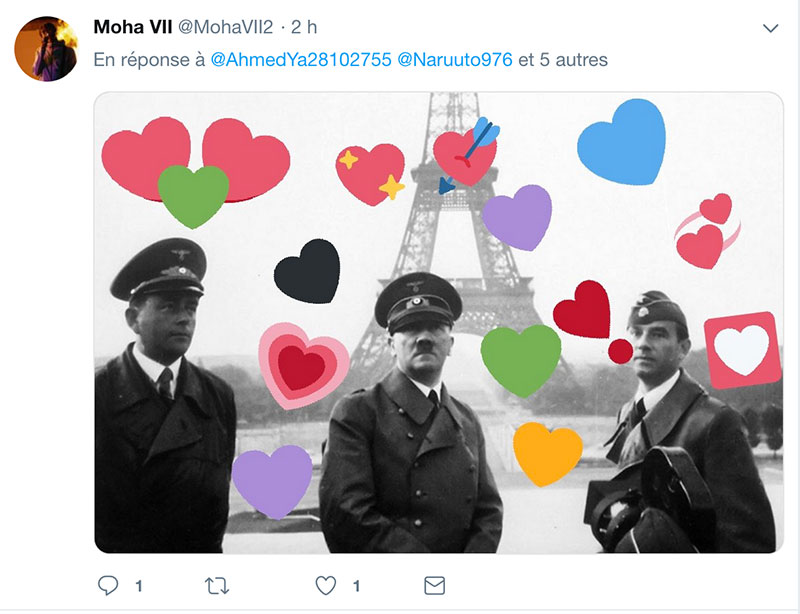
Task: Click the large blue heart in photo
Action: tap(622, 142)
